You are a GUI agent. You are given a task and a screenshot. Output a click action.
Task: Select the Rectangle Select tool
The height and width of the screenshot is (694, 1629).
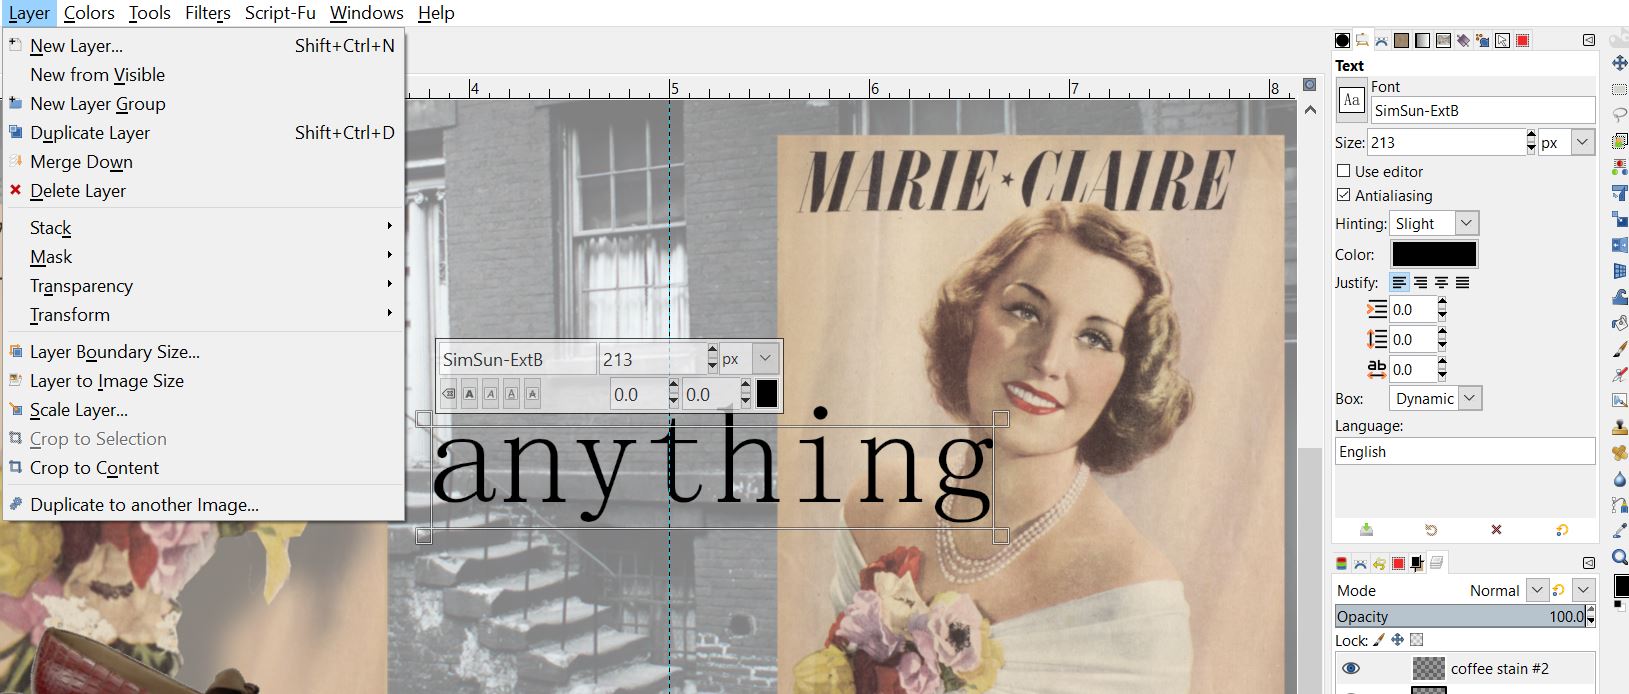point(1619,89)
